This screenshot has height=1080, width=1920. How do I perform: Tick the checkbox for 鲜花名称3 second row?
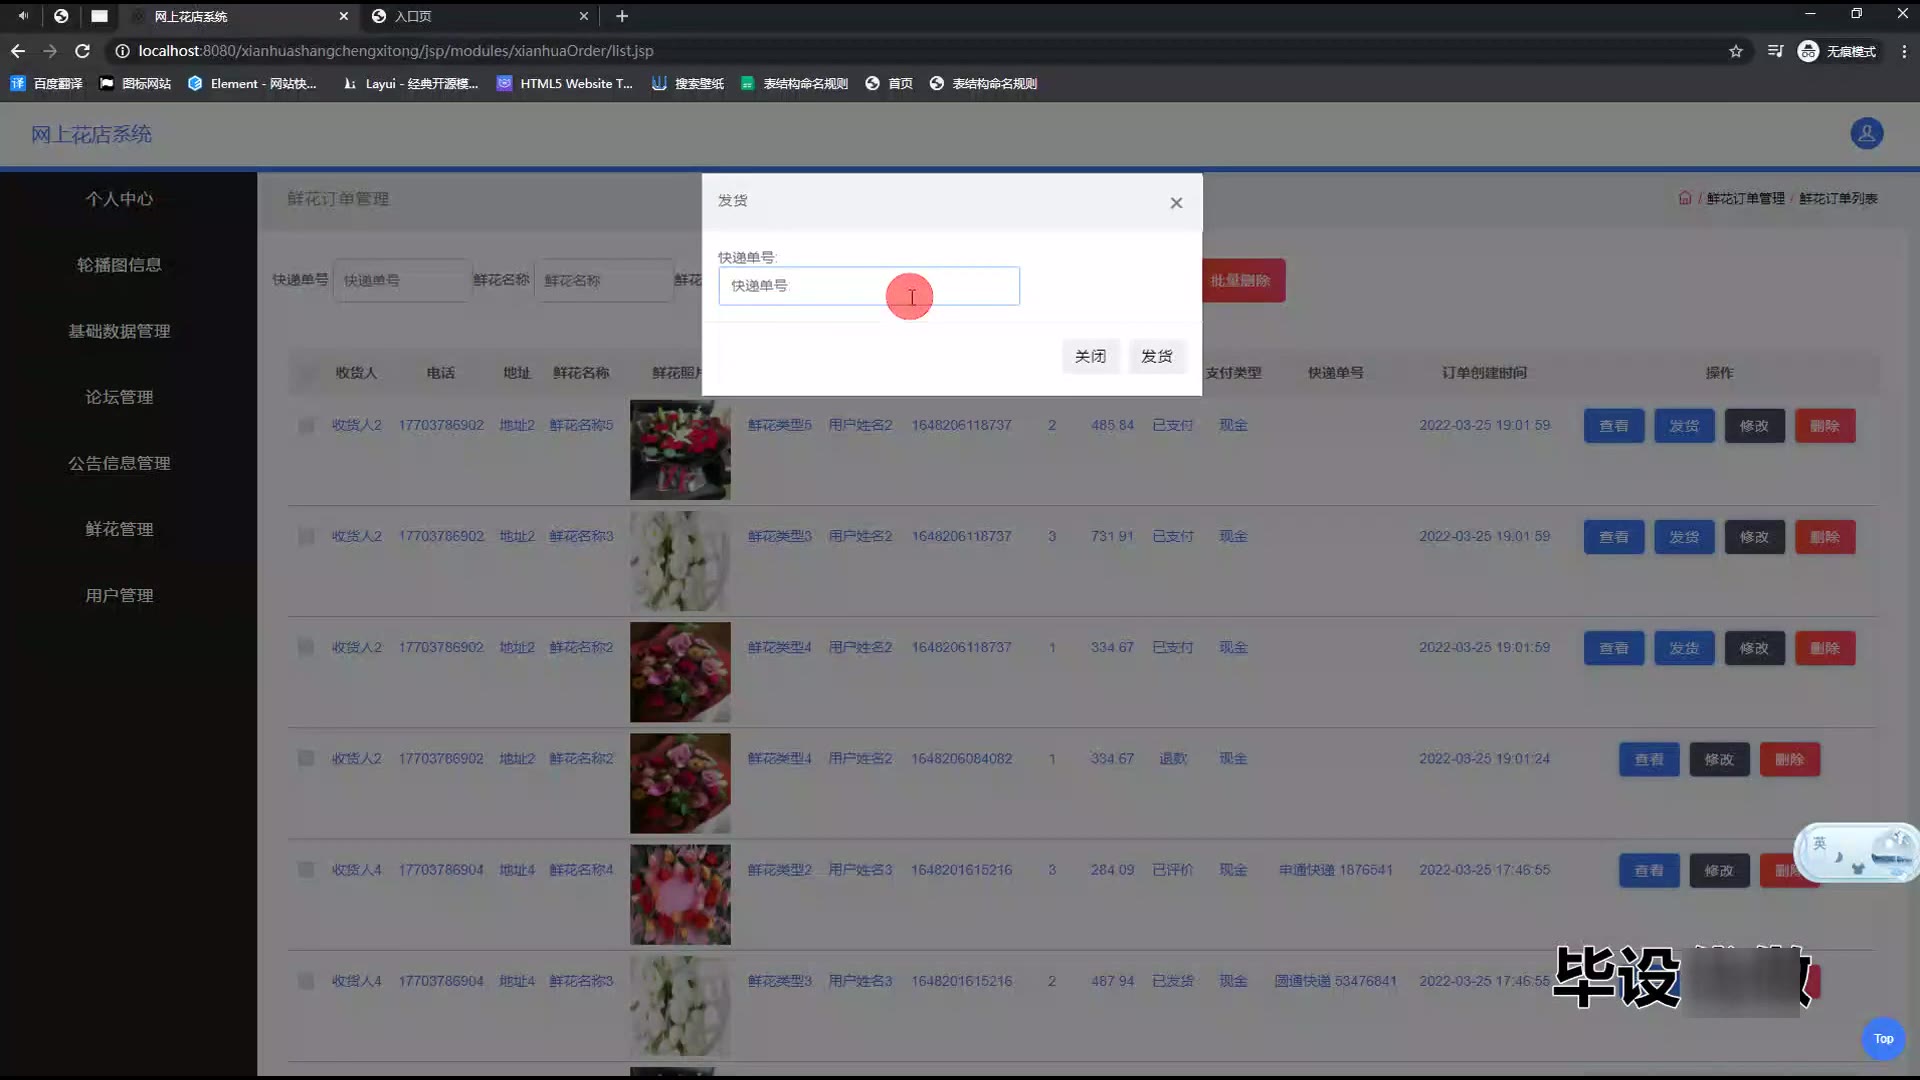pos(306,536)
